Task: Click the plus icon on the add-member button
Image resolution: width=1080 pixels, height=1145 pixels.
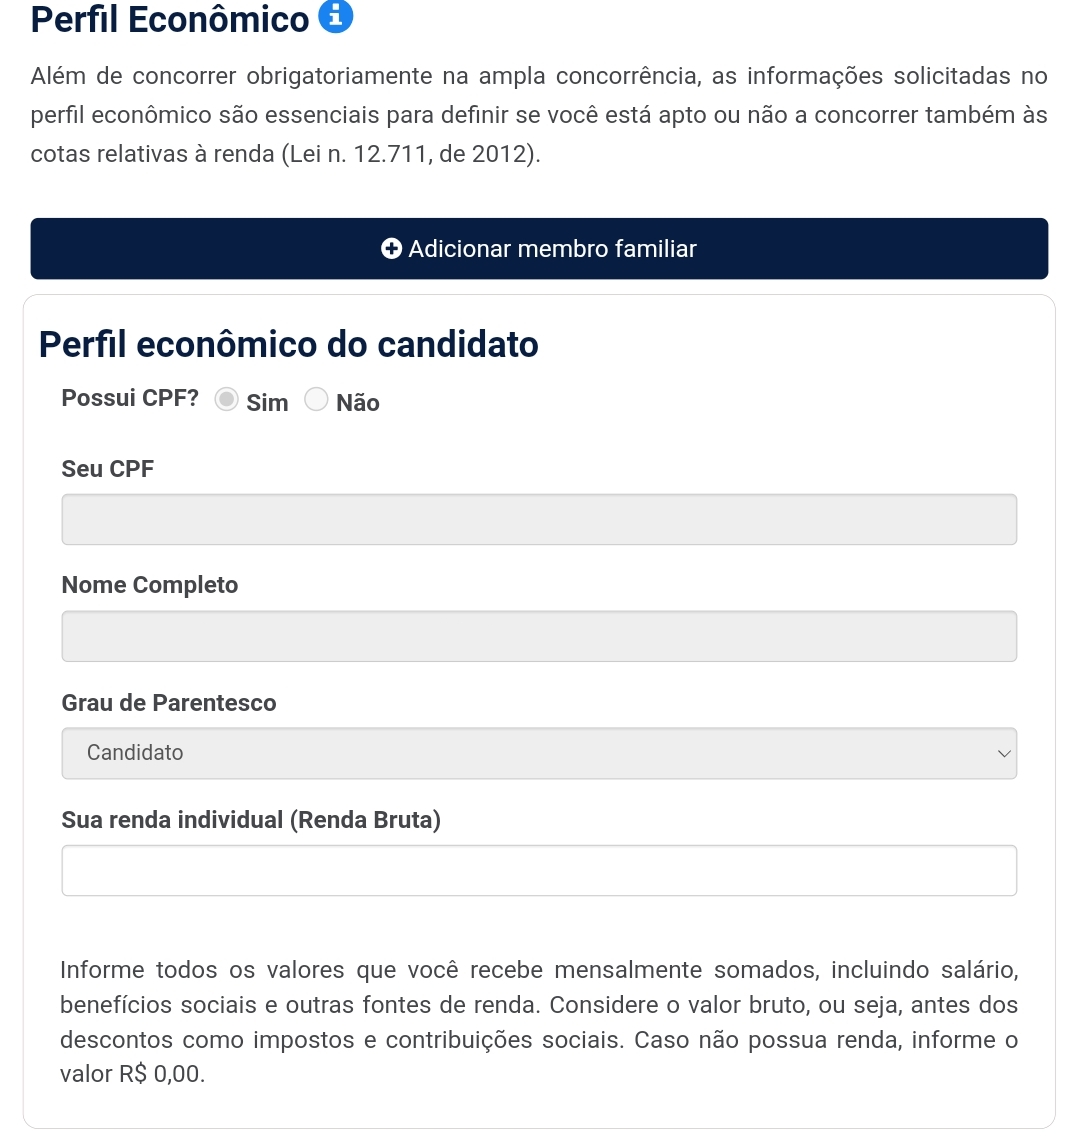Action: [x=392, y=249]
